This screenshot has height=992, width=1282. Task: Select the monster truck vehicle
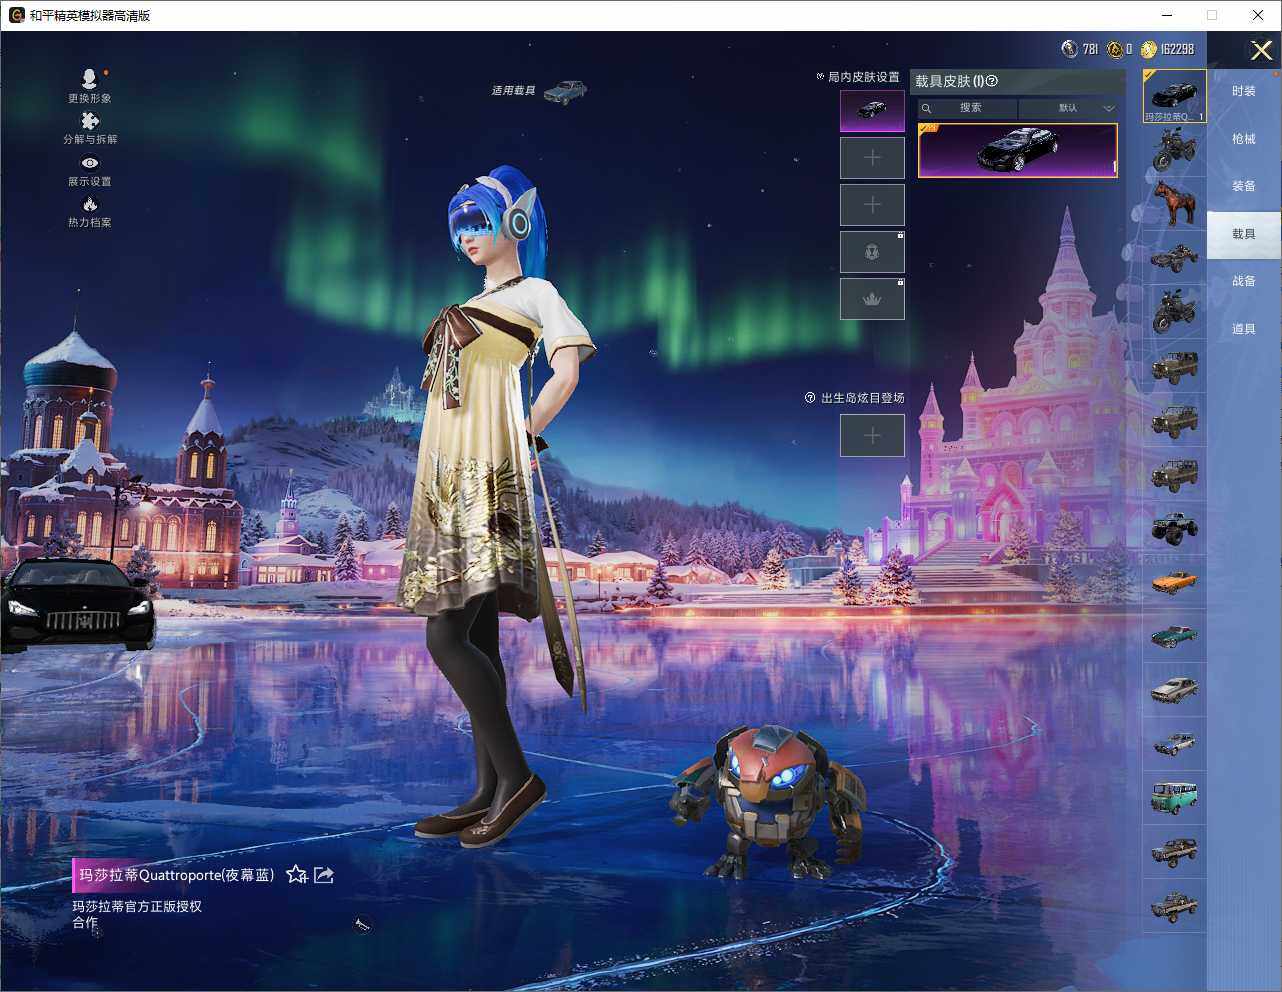coord(1174,527)
